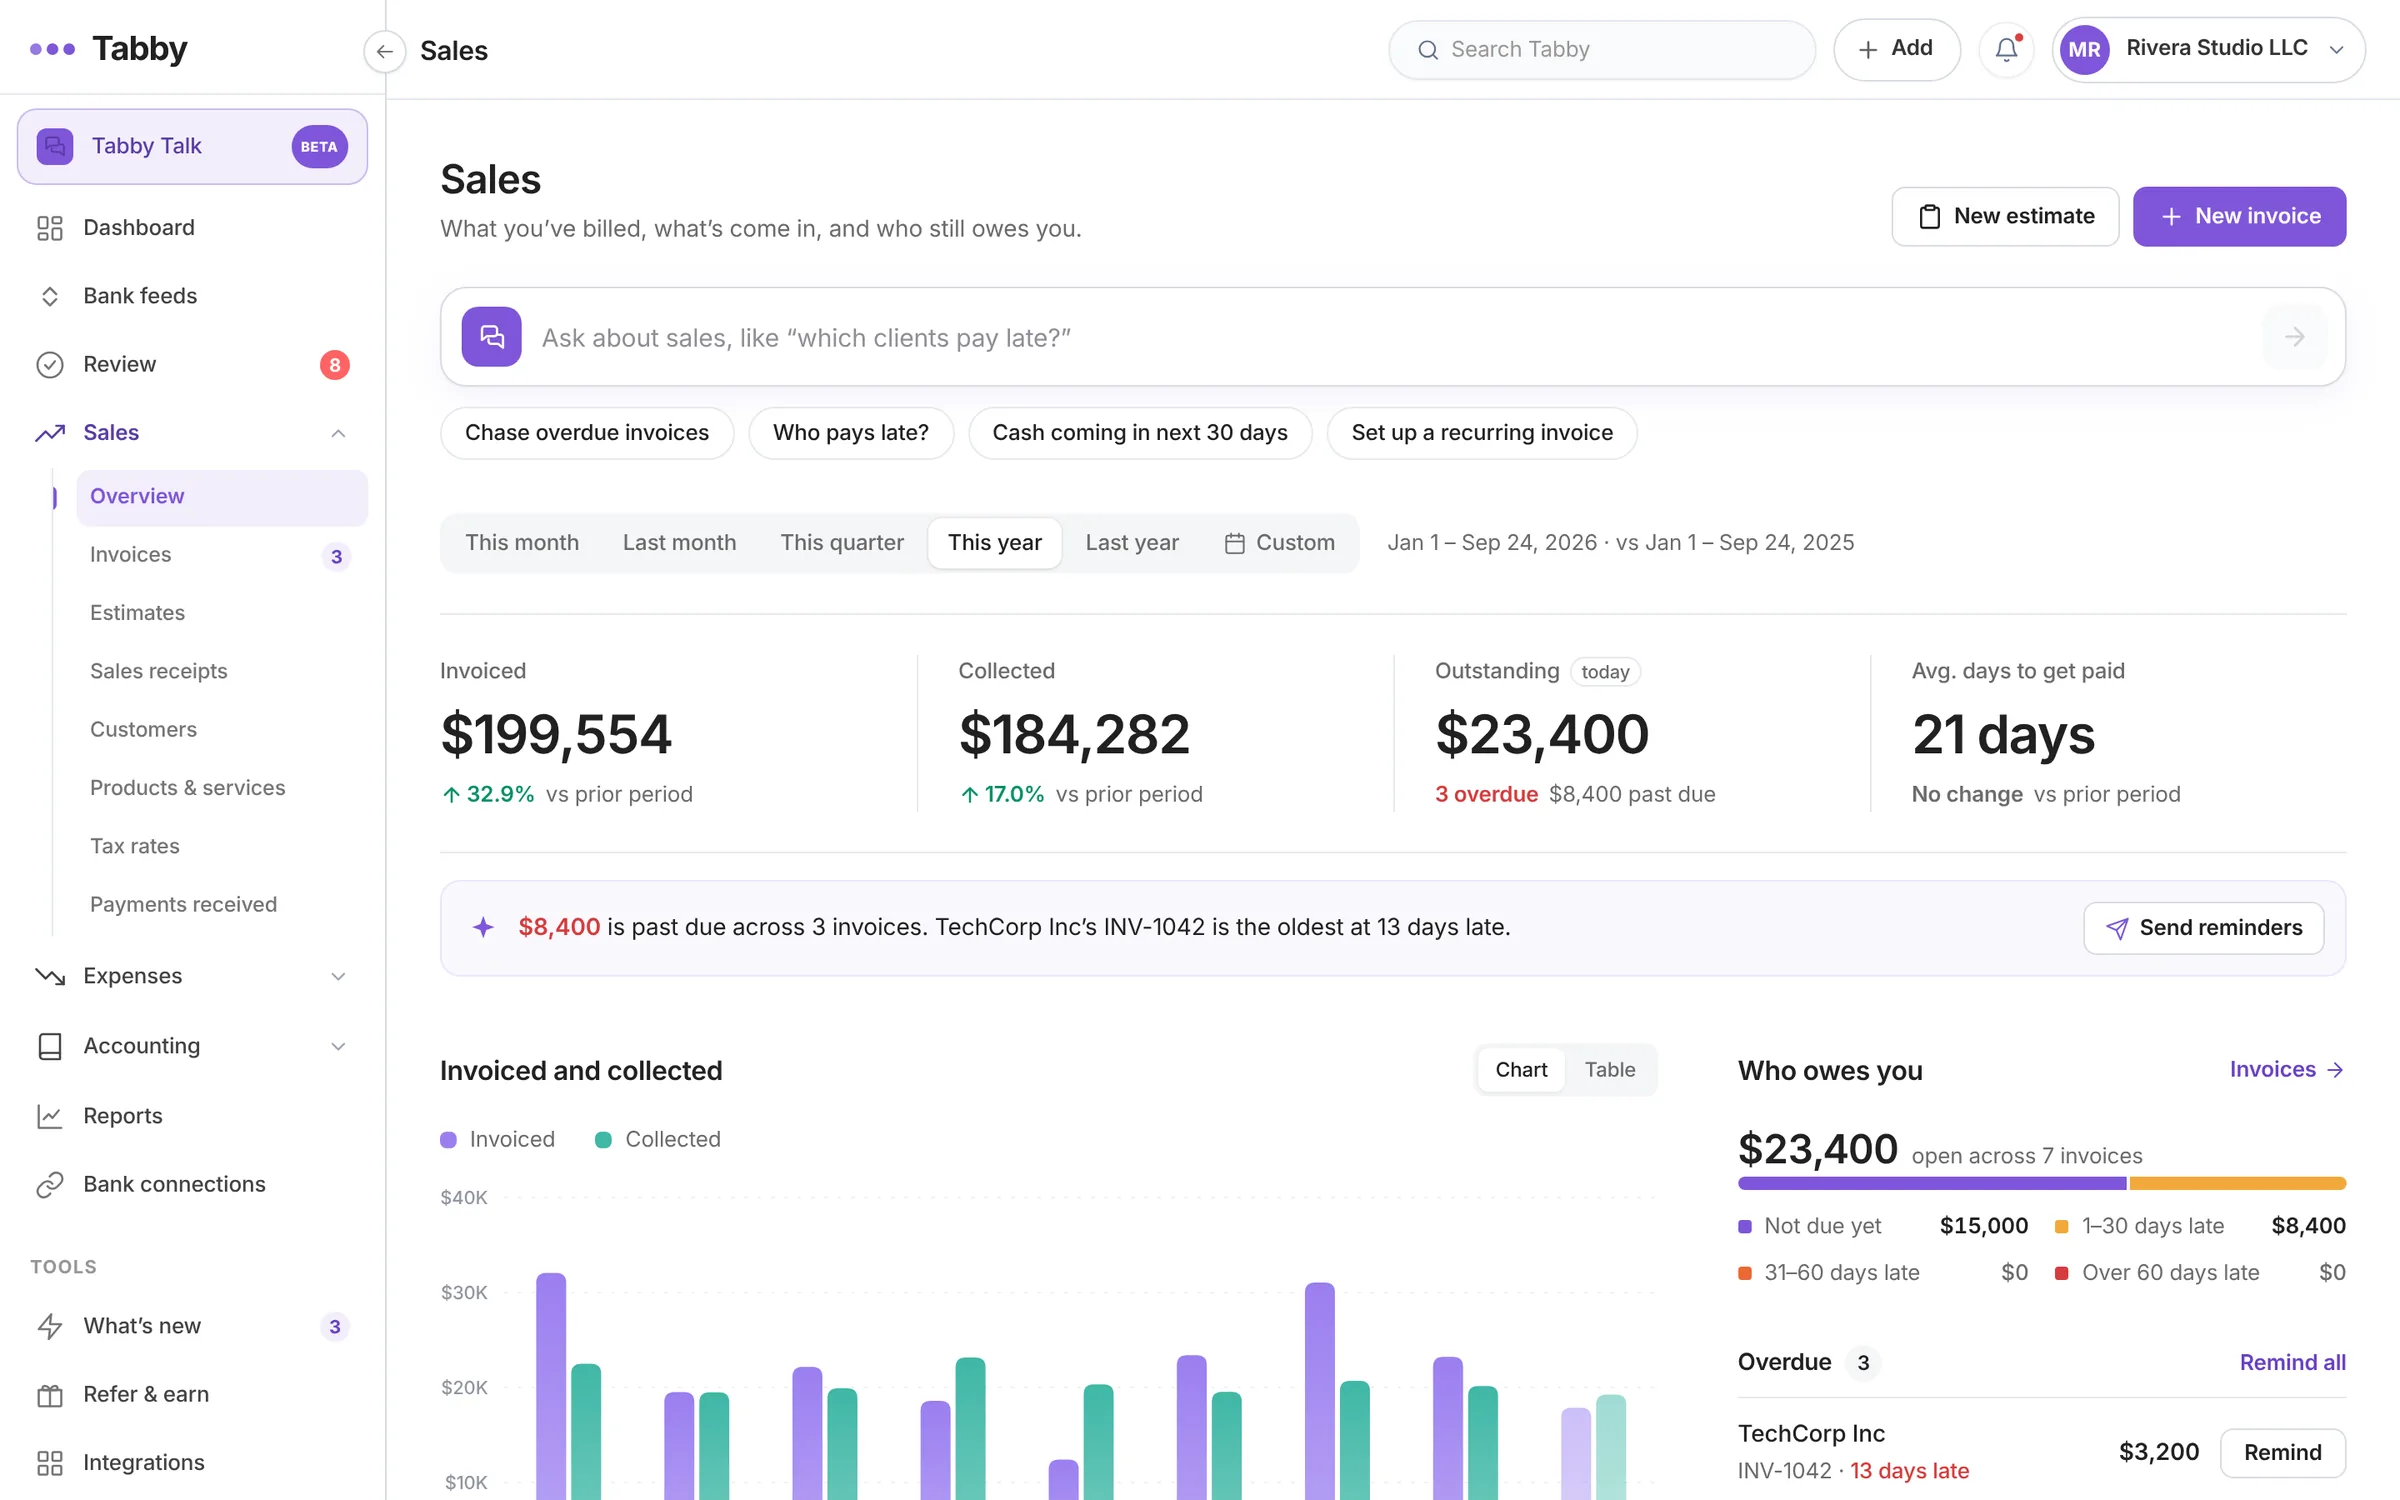Click Remind for TechCorp Inc
The height and width of the screenshot is (1500, 2400).
[2282, 1453]
